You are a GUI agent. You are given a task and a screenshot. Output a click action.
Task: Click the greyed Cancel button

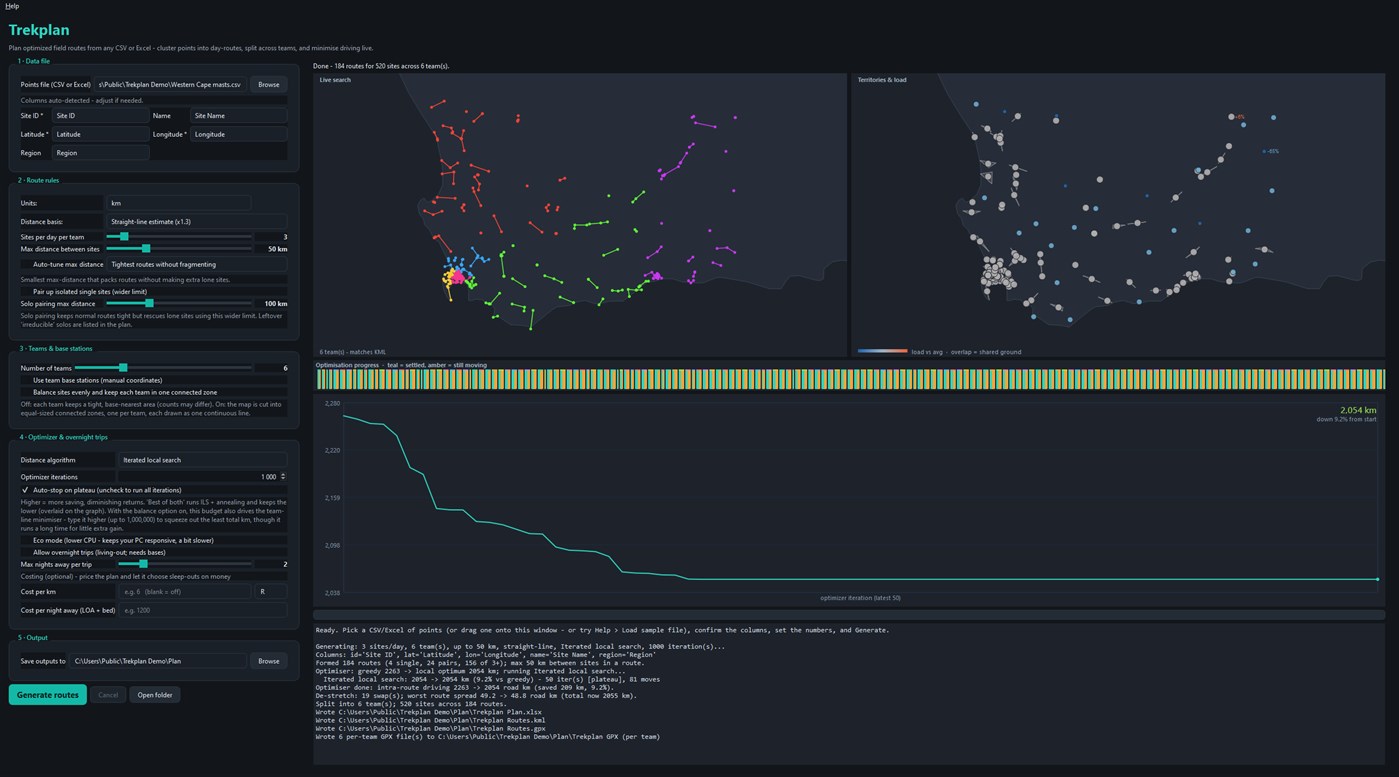coord(107,695)
